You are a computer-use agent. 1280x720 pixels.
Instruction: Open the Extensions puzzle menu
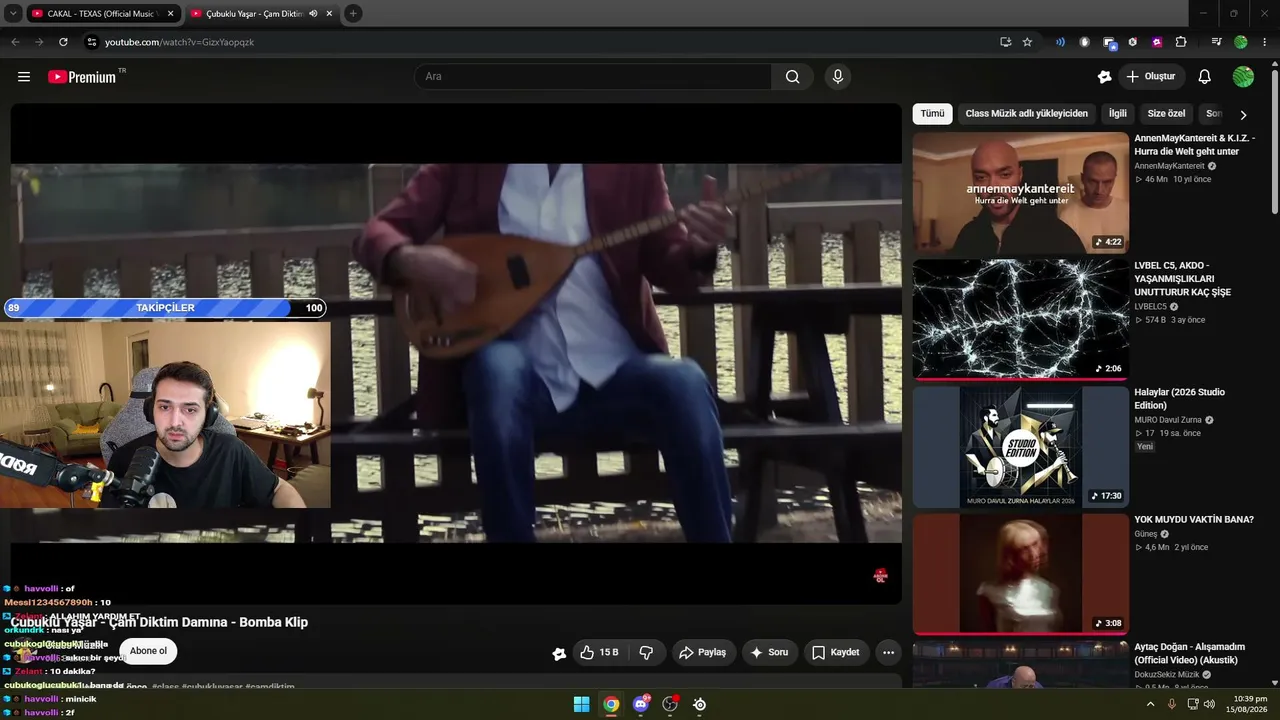click(x=1181, y=42)
